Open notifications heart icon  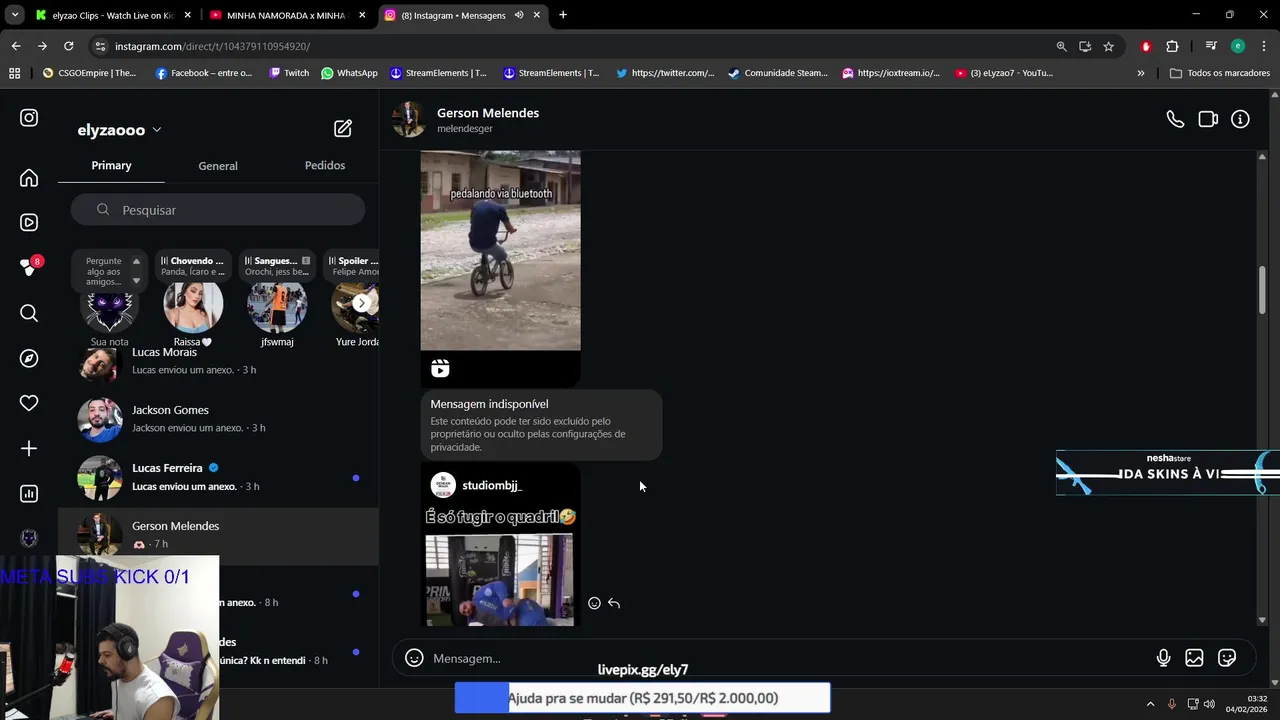click(x=29, y=403)
